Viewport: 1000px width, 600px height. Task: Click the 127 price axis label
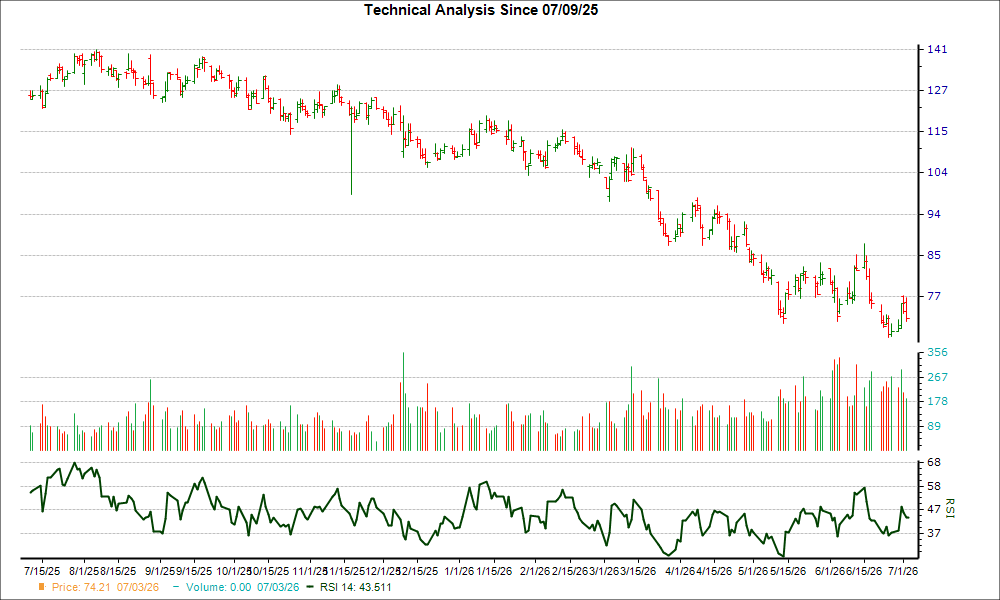[x=937, y=91]
